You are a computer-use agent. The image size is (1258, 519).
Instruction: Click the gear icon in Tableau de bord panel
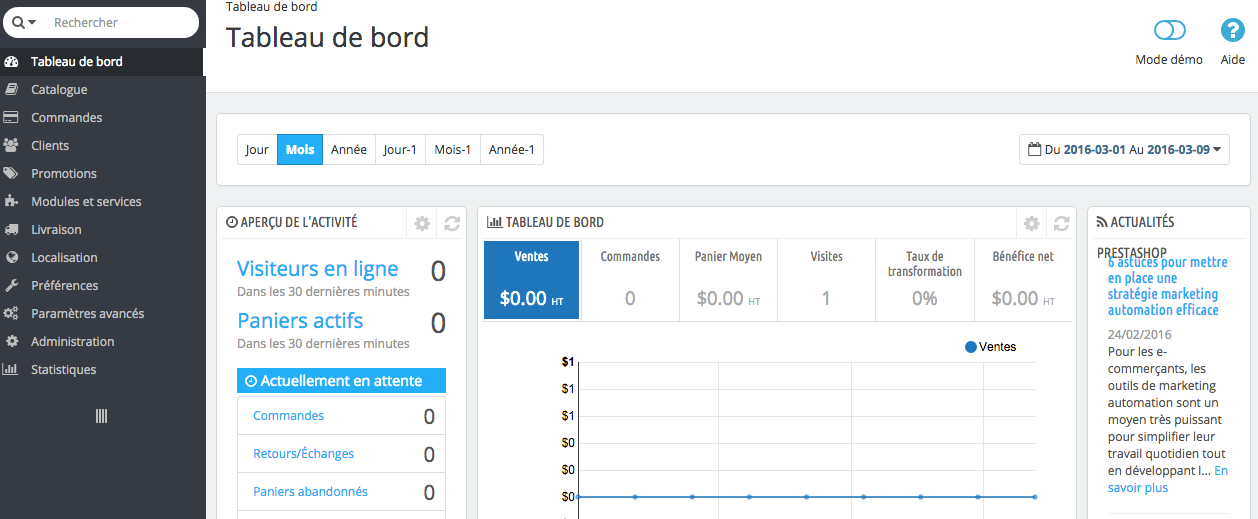[x=1032, y=223]
